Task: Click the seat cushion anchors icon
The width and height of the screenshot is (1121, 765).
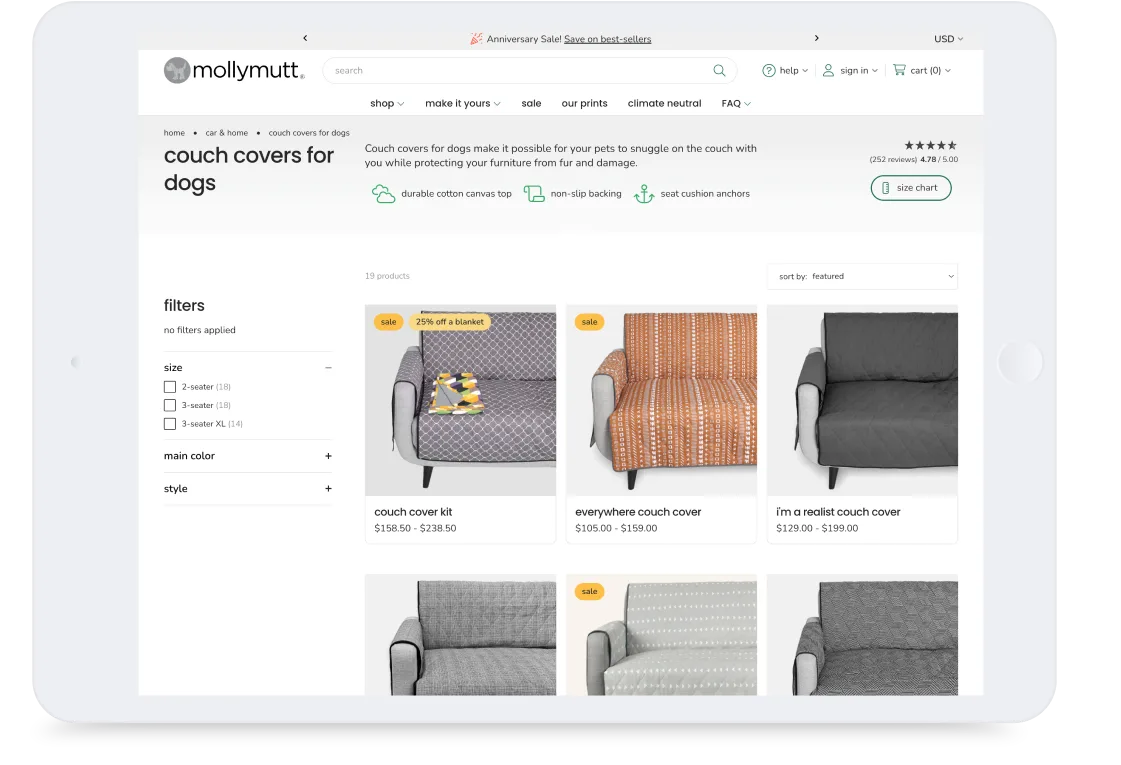Action: click(643, 194)
